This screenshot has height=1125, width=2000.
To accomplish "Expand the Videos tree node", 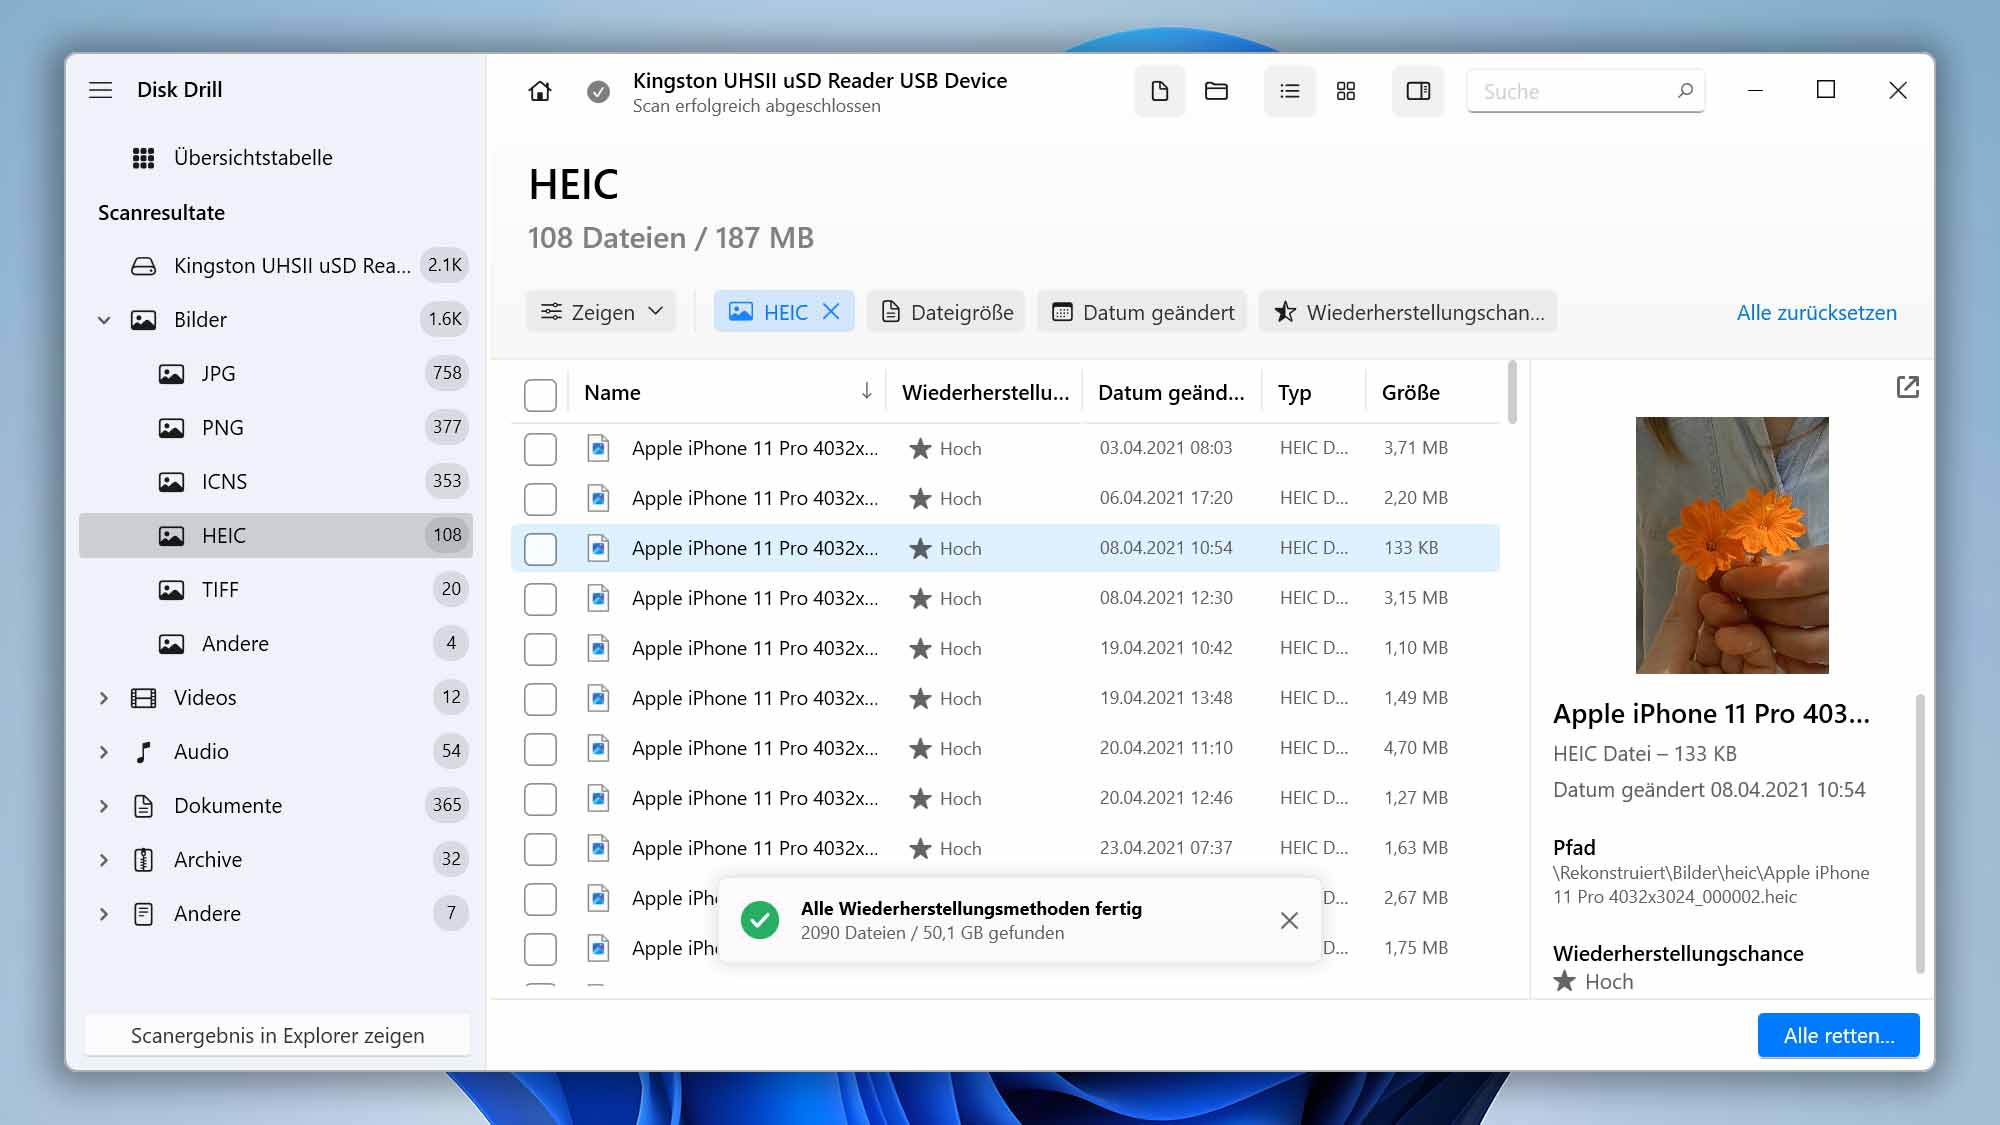I will 104,698.
